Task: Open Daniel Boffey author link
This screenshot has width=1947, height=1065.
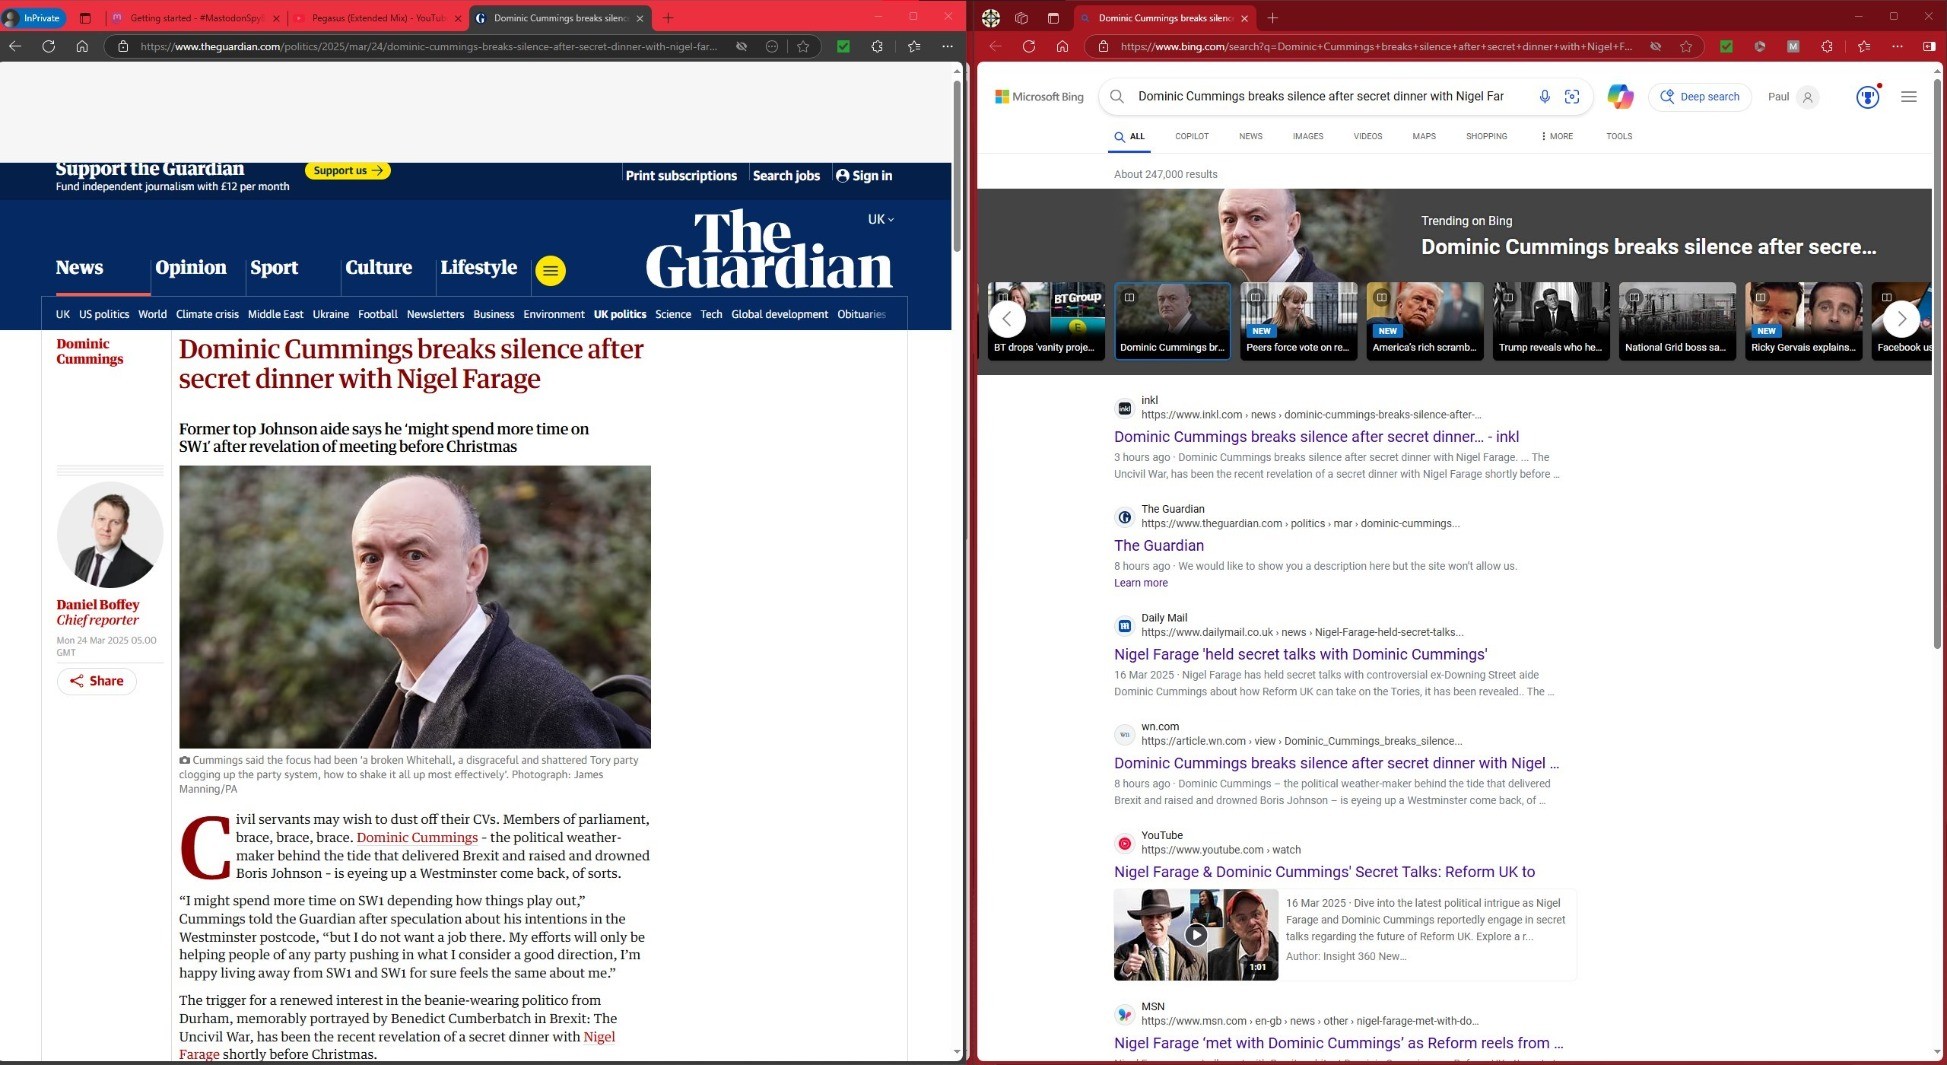Action: 98,604
